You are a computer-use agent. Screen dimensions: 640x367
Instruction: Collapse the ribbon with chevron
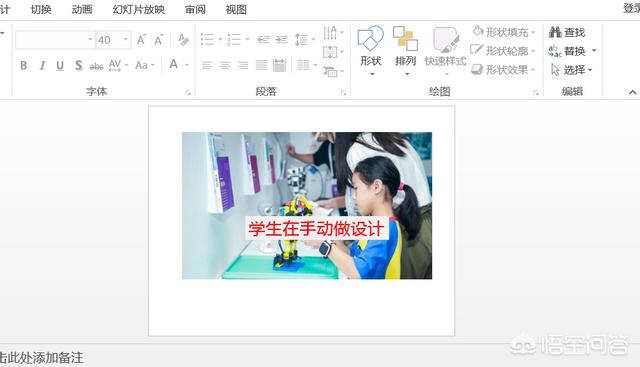click(632, 92)
